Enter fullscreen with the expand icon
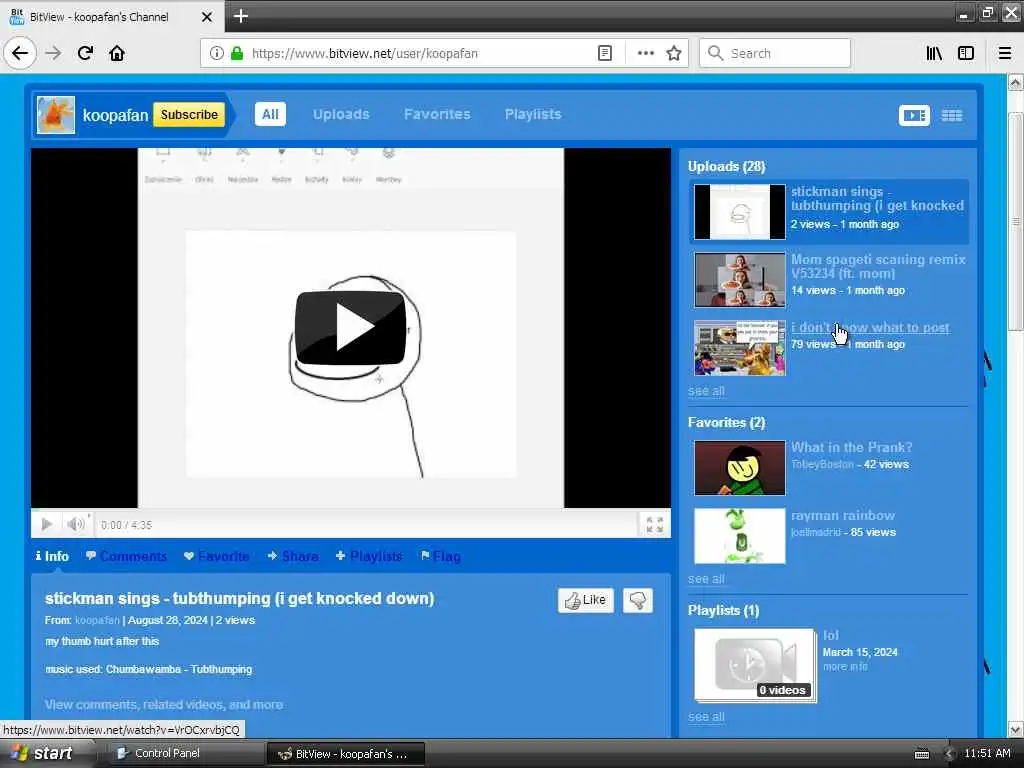 point(655,524)
